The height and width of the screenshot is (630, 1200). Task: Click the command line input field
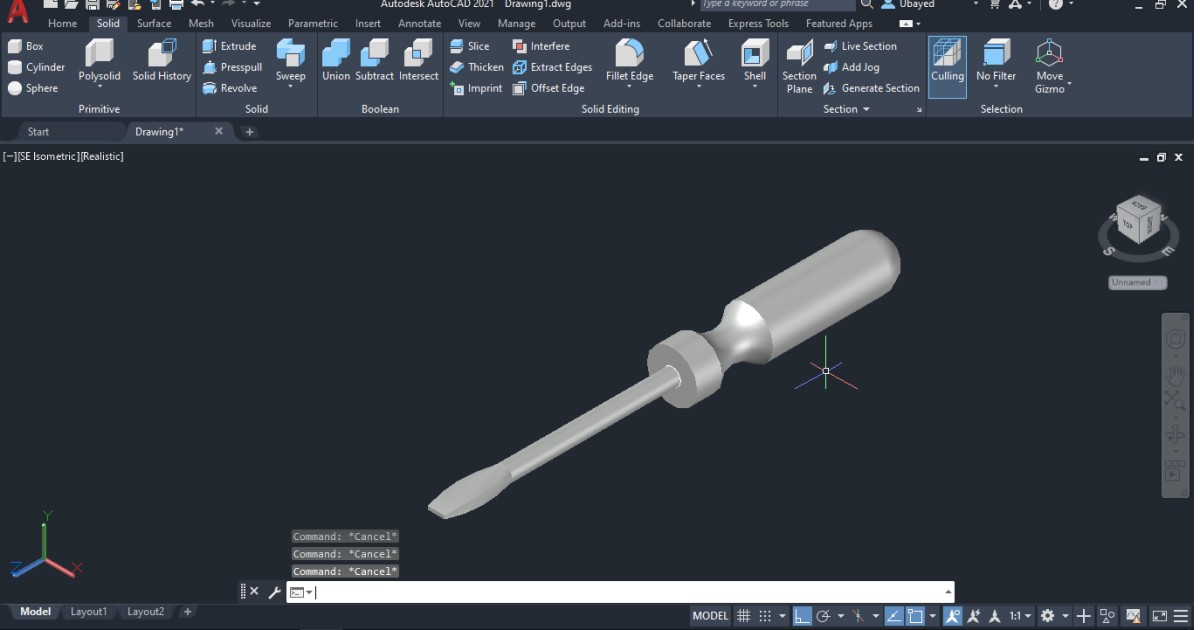(600, 592)
